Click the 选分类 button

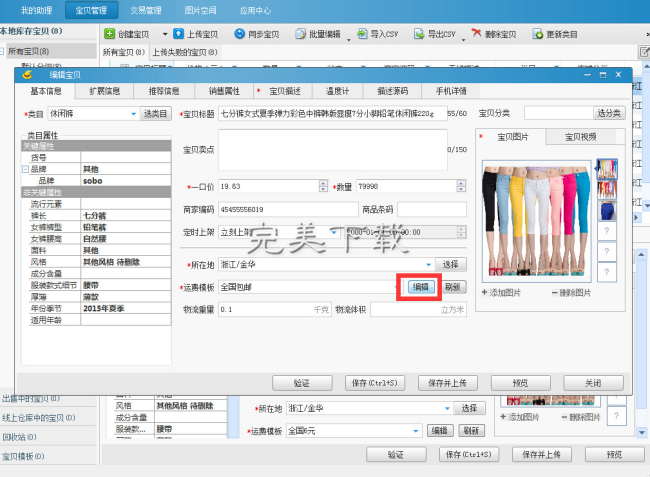coord(609,113)
